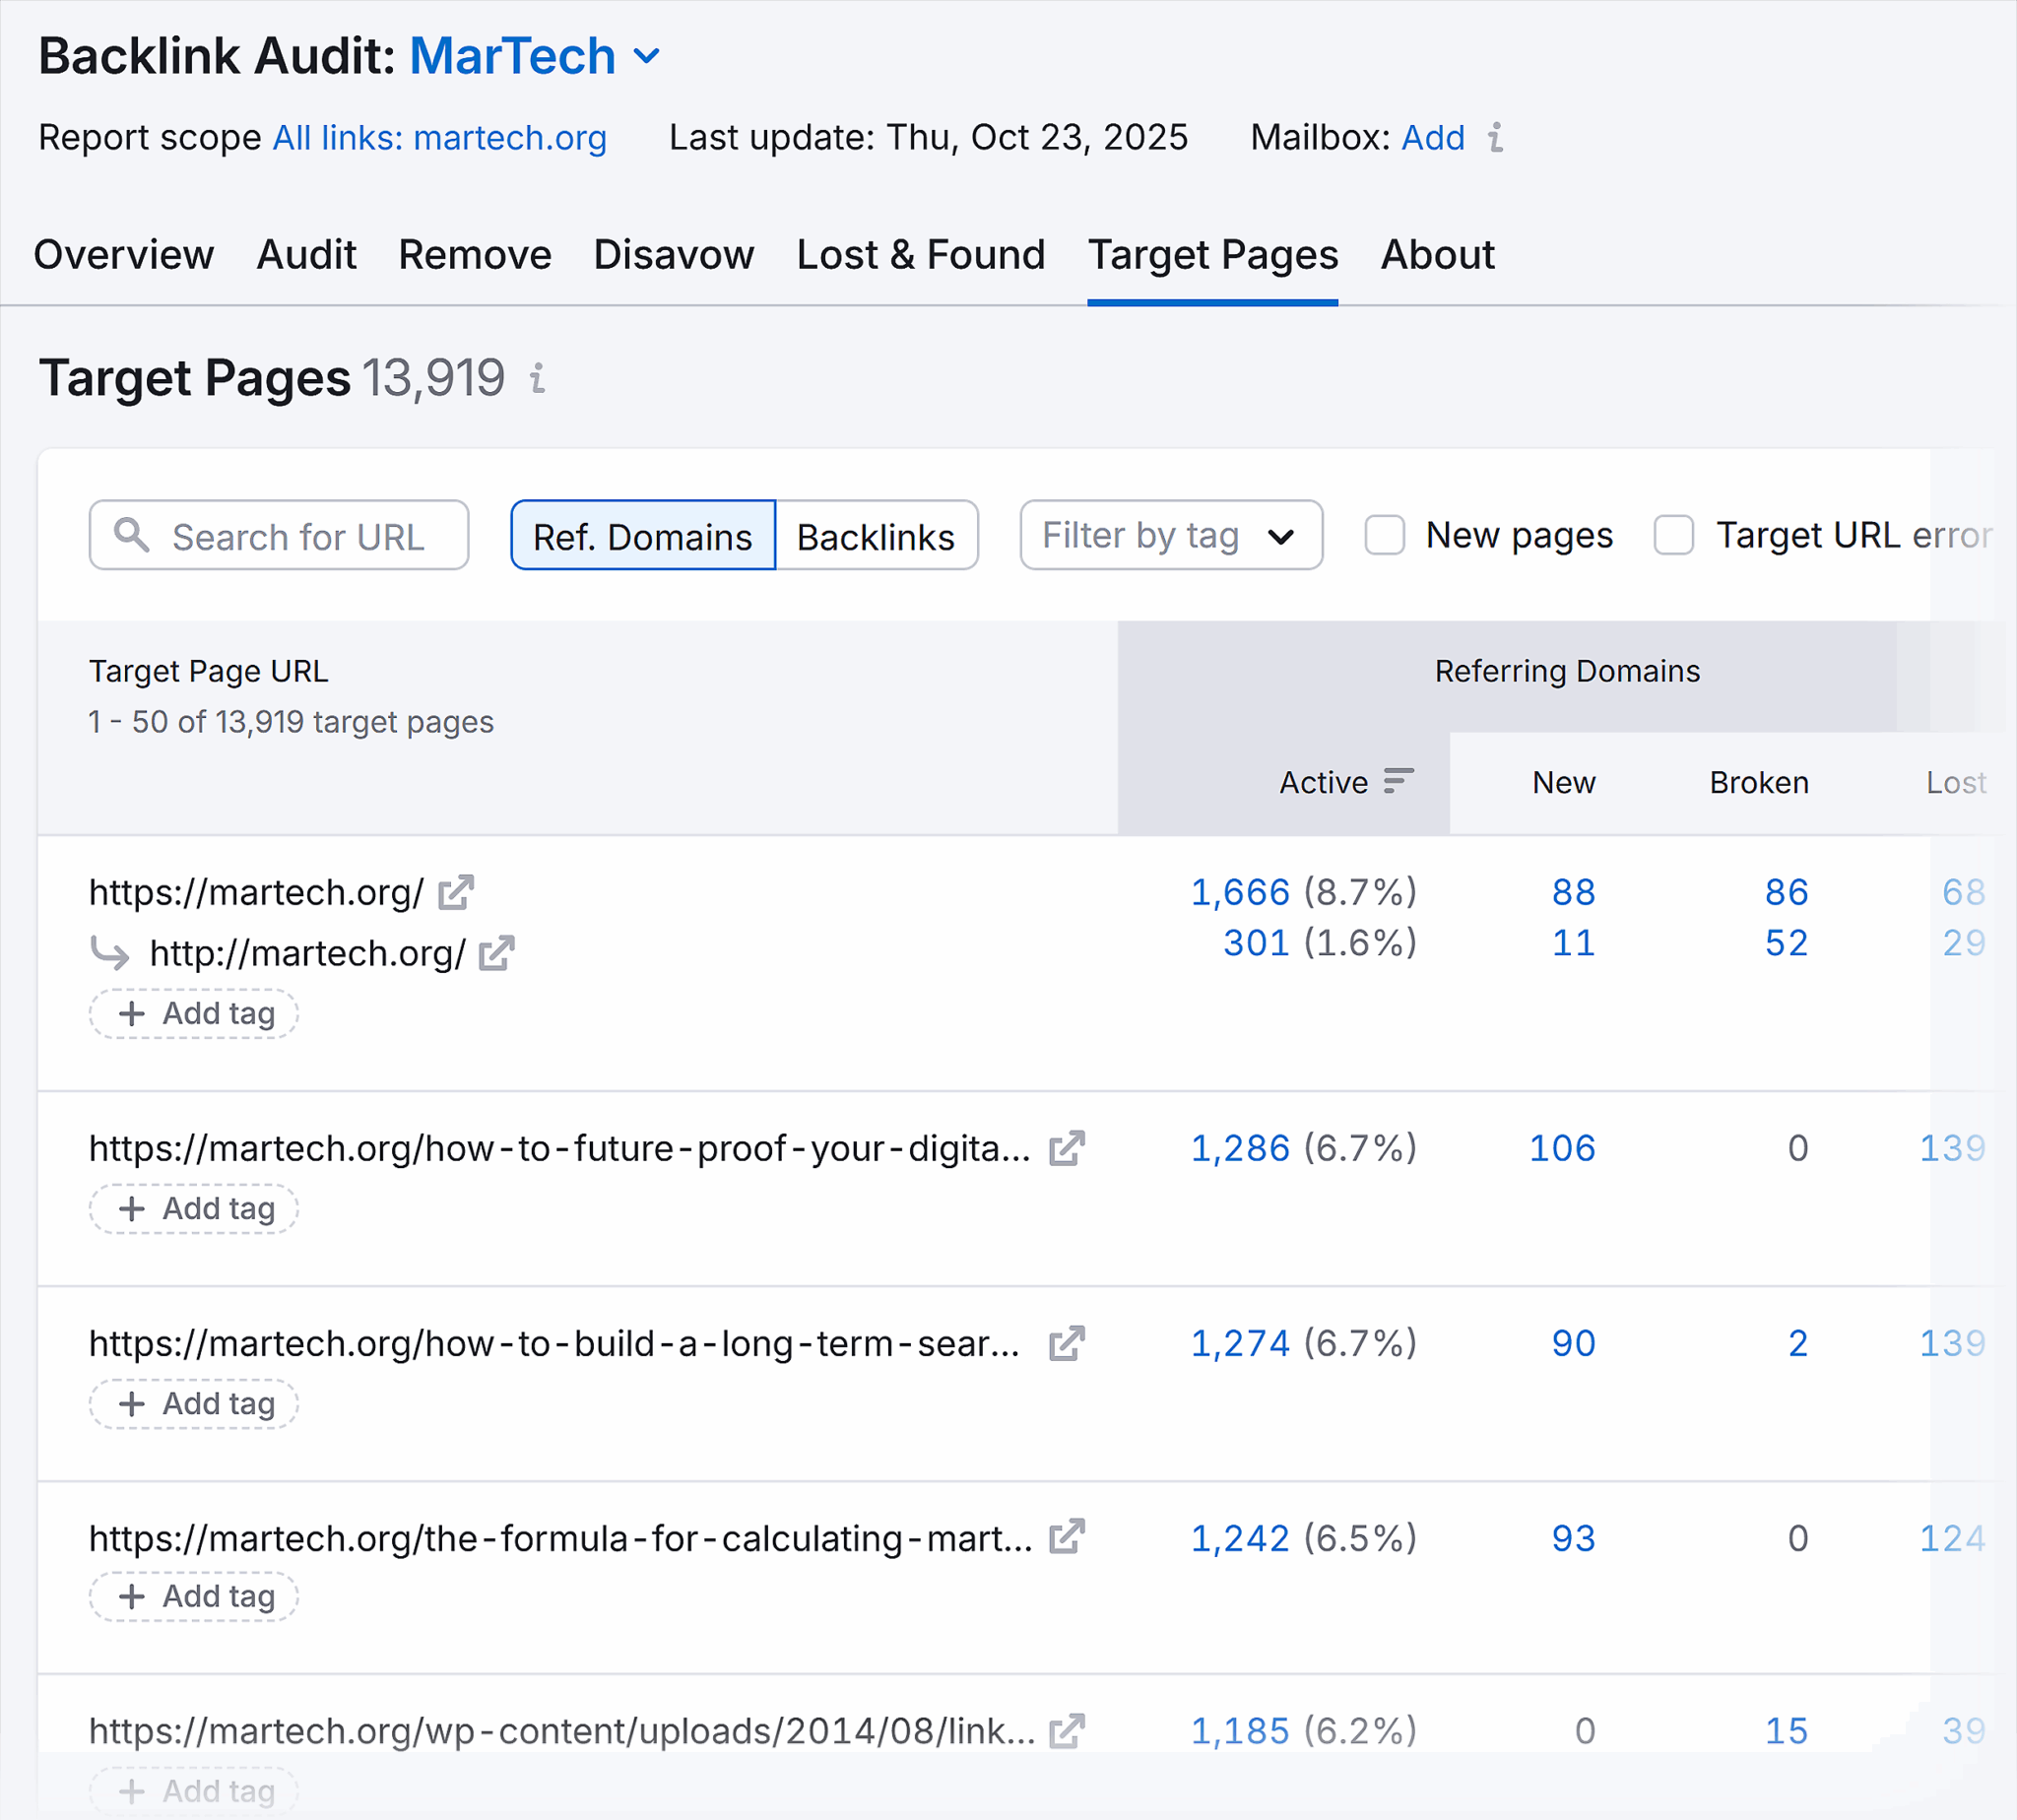Click the 1,666 active referring domains value
The width and height of the screenshot is (2017, 1820).
[x=1240, y=891]
